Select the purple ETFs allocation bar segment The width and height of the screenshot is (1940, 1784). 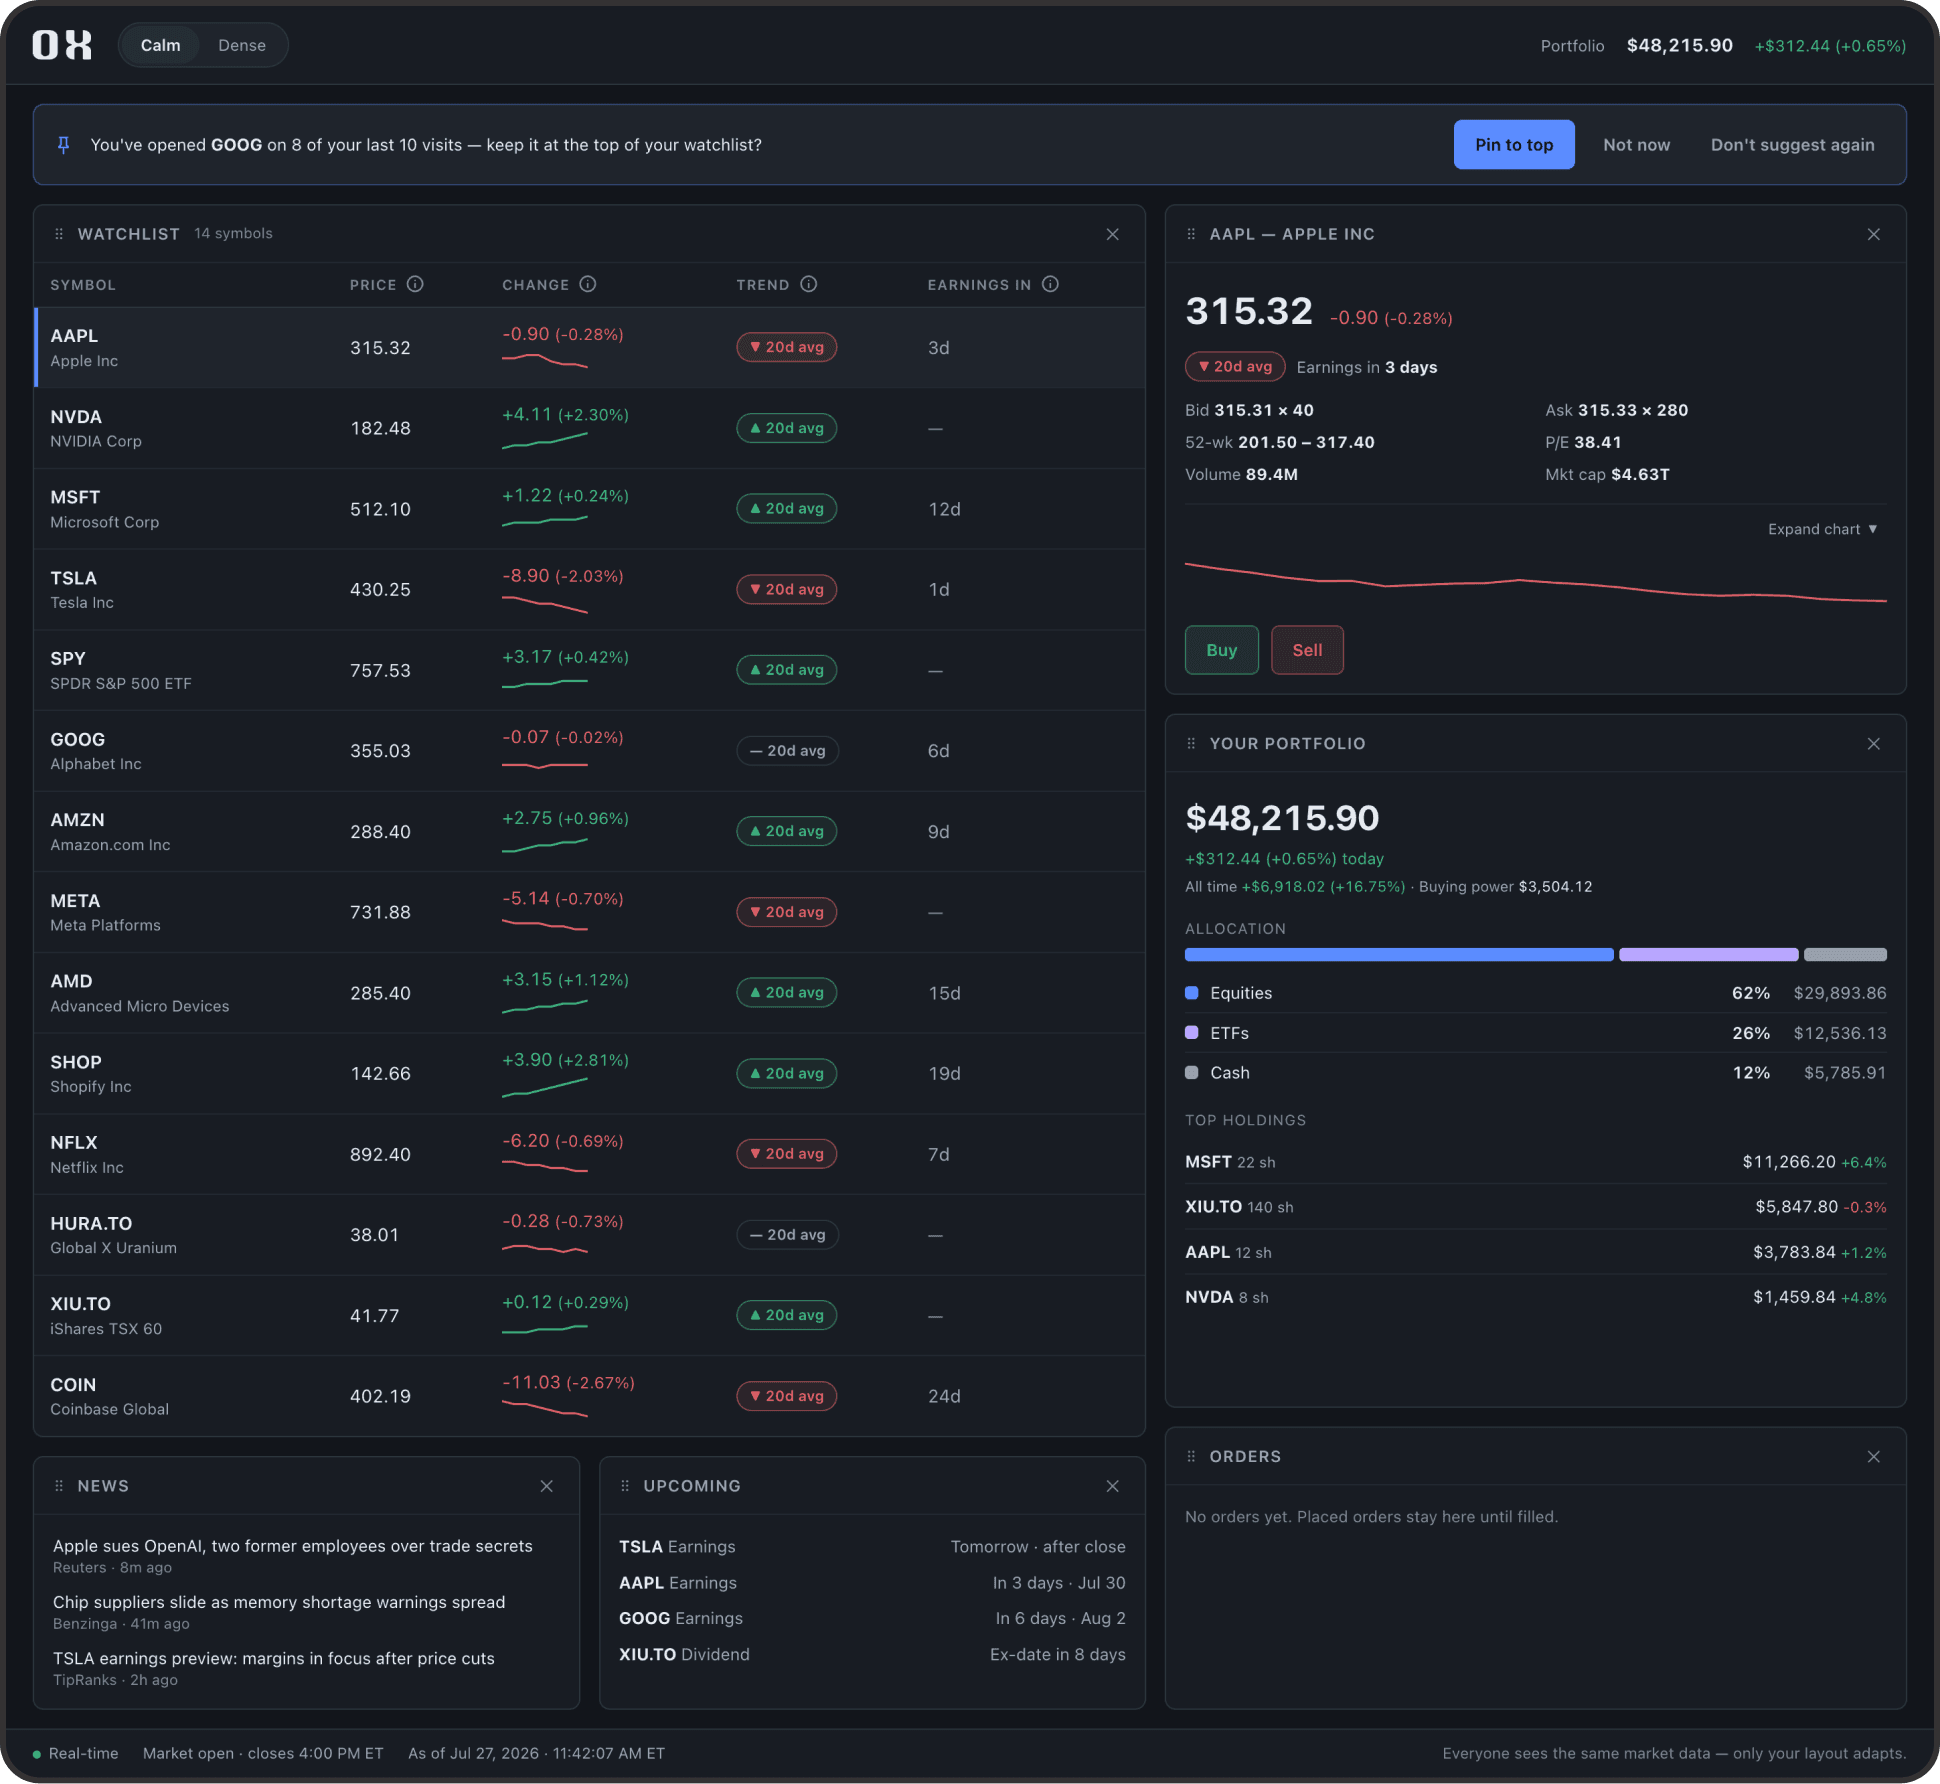[x=1709, y=955]
